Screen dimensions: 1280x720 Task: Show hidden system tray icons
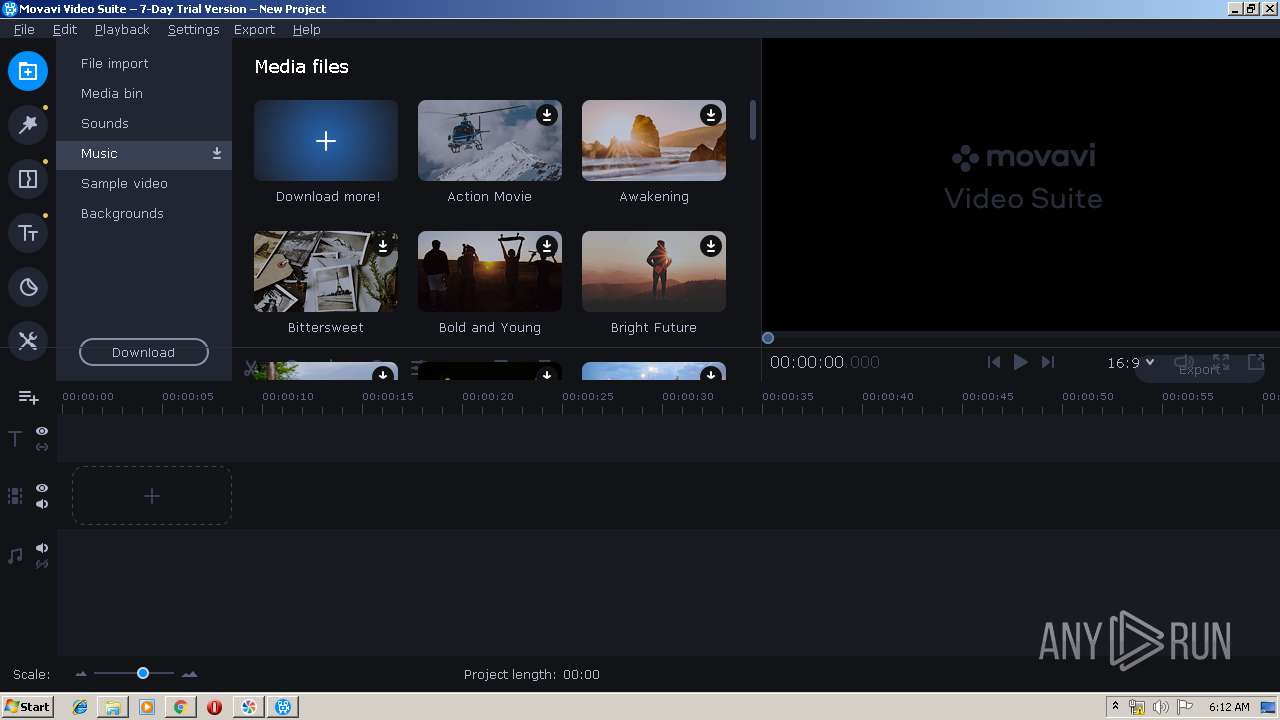pos(1115,707)
